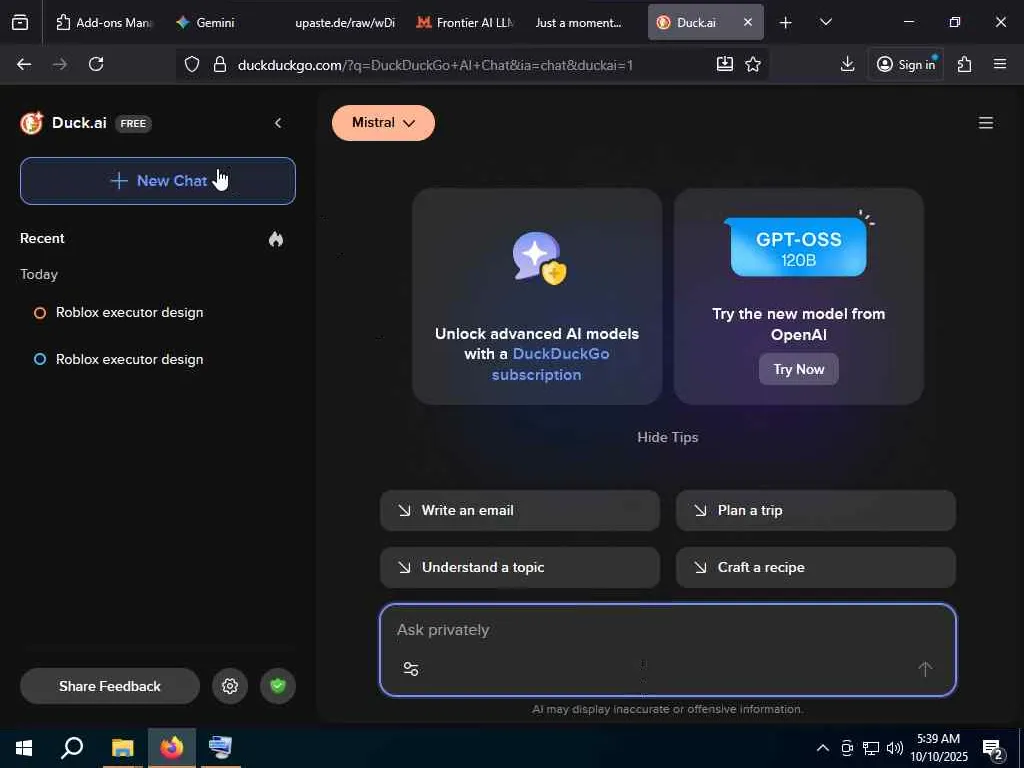Image resolution: width=1024 pixels, height=768 pixels.
Task: Click the Try Now button for GPT-OSS
Action: [x=799, y=369]
